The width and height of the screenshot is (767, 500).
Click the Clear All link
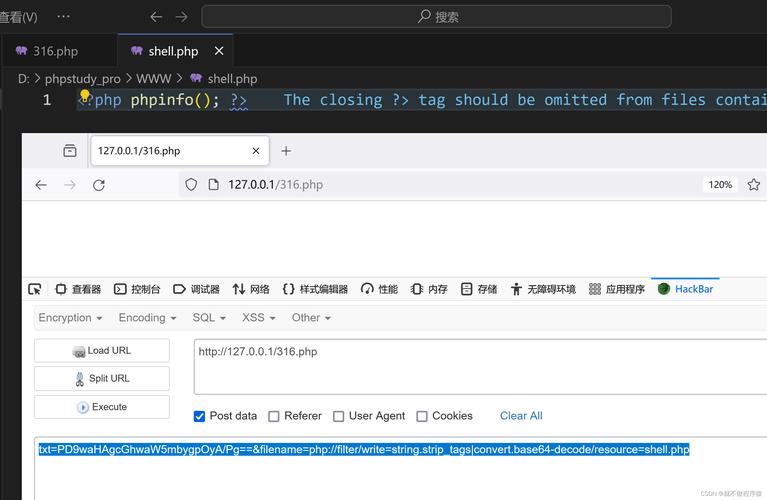point(521,416)
